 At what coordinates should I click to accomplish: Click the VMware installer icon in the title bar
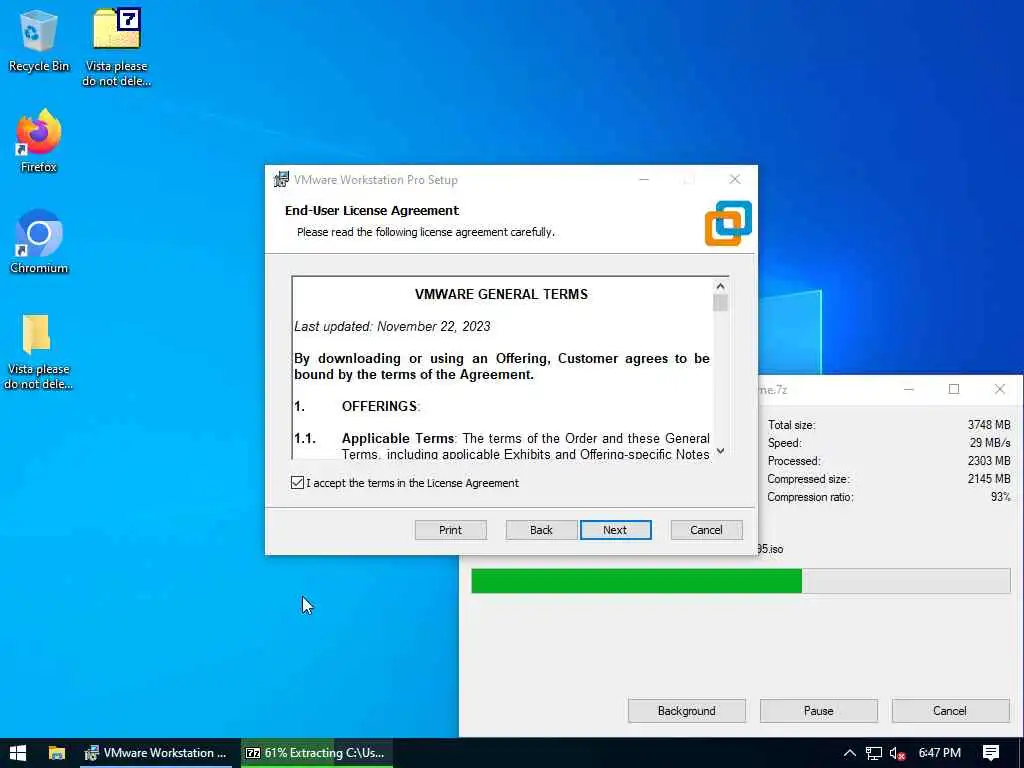pyautogui.click(x=281, y=180)
